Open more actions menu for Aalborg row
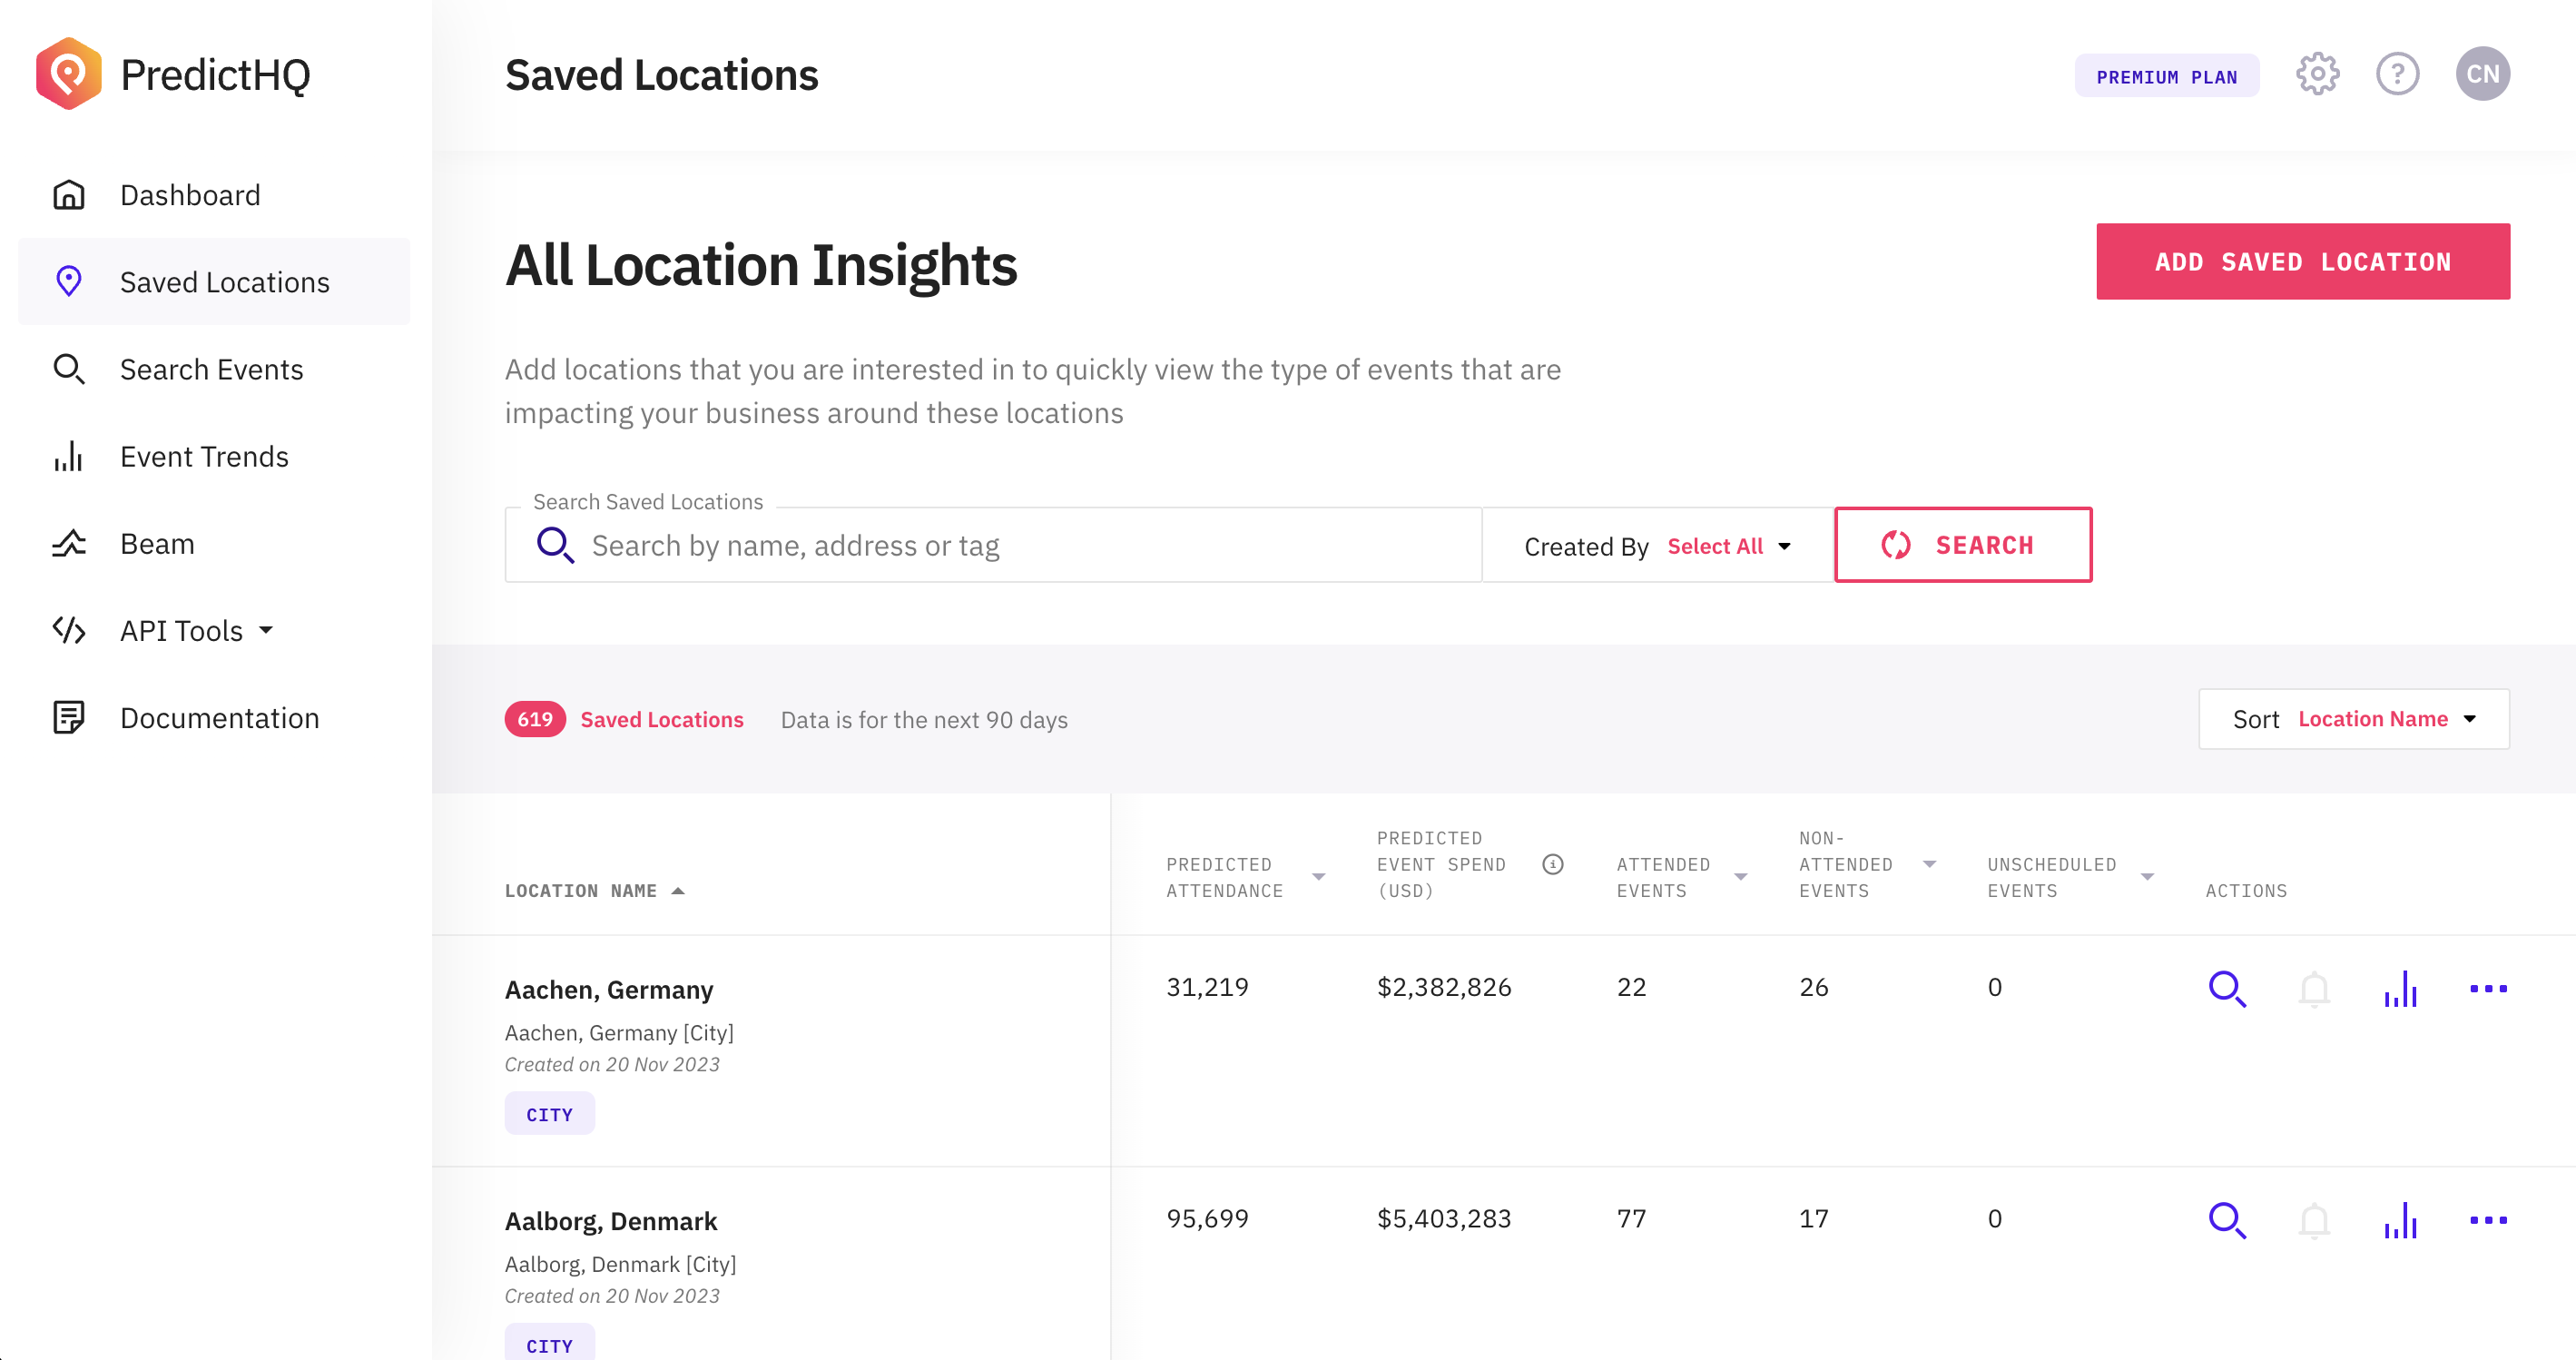The image size is (2576, 1360). click(x=2487, y=1219)
